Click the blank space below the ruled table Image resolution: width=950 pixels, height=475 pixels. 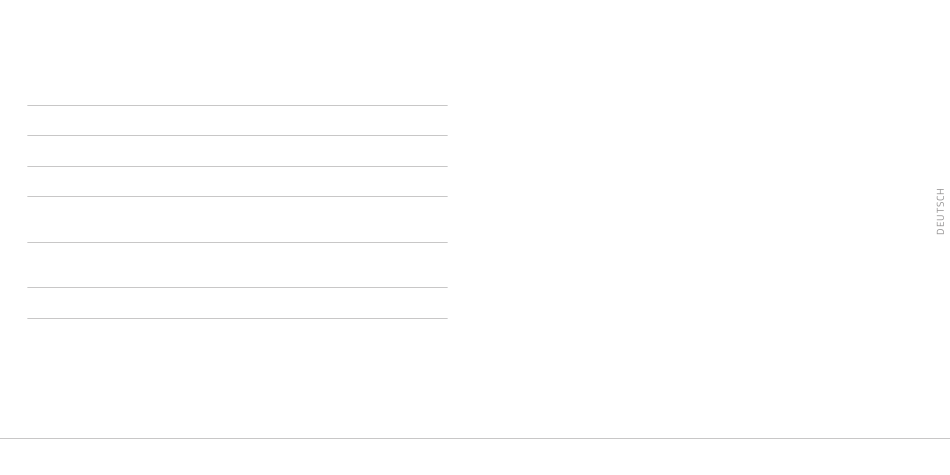click(238, 378)
